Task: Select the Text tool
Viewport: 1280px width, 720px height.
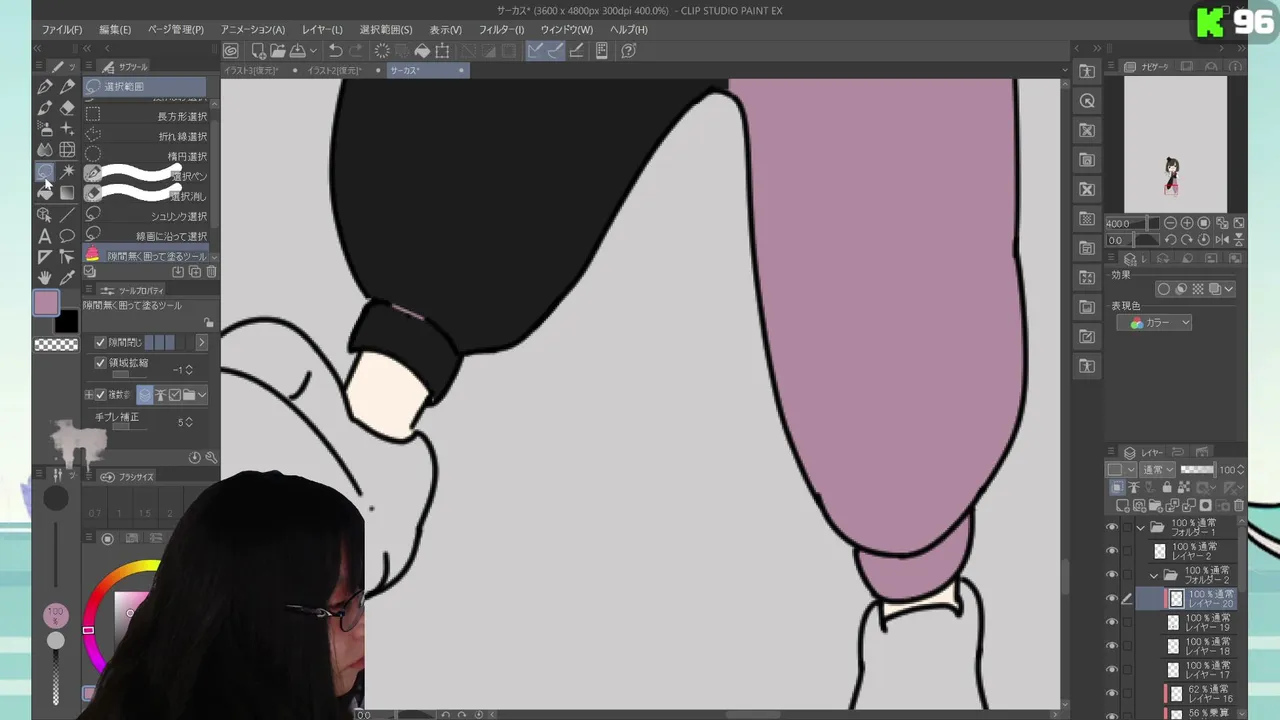Action: [x=45, y=236]
